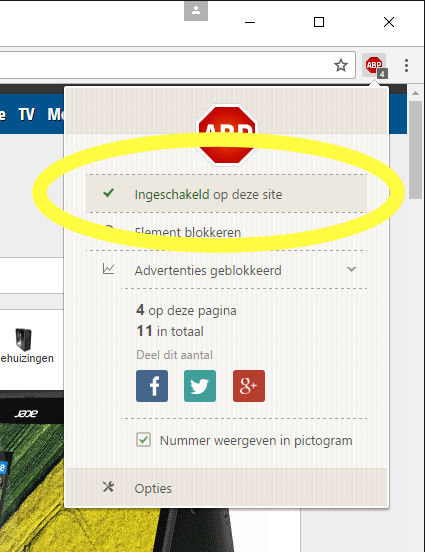Share blocked count on Google Plus
Screen dimensions: 425x552
coord(249,386)
